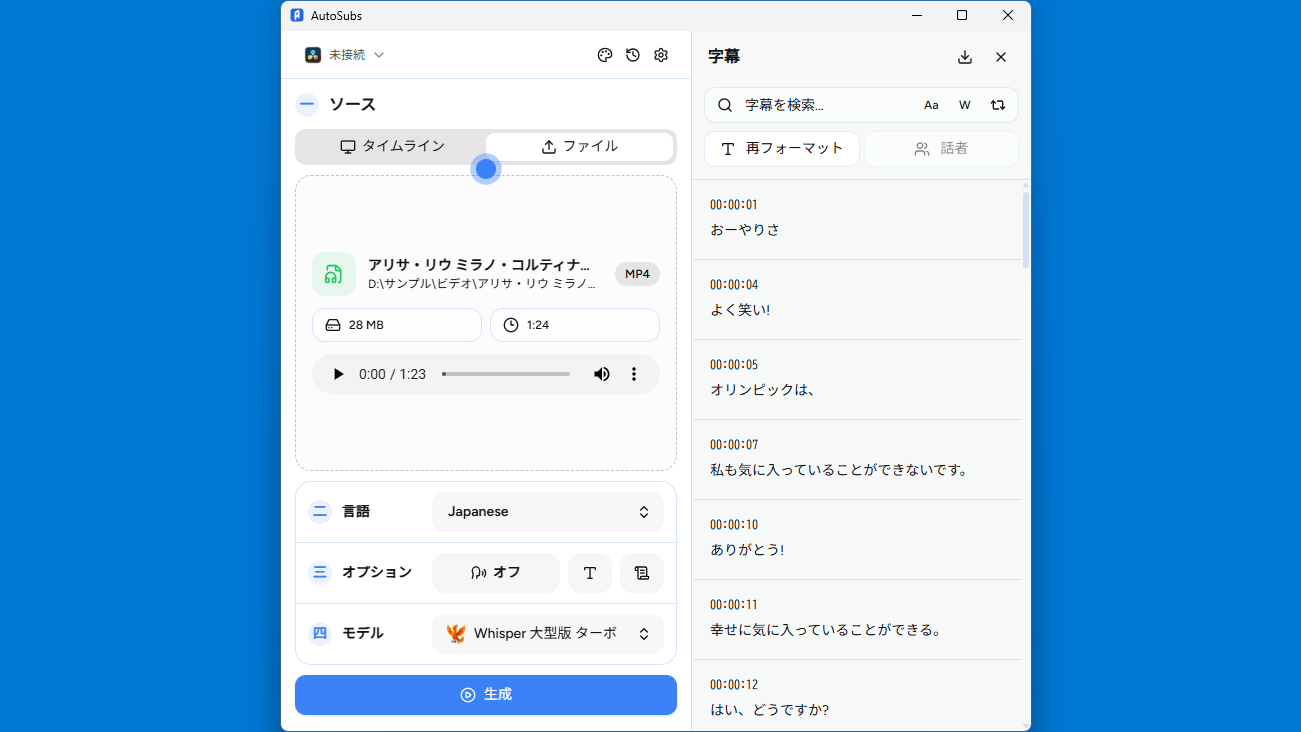
Task: Click the MP4 format badge
Action: pos(637,274)
